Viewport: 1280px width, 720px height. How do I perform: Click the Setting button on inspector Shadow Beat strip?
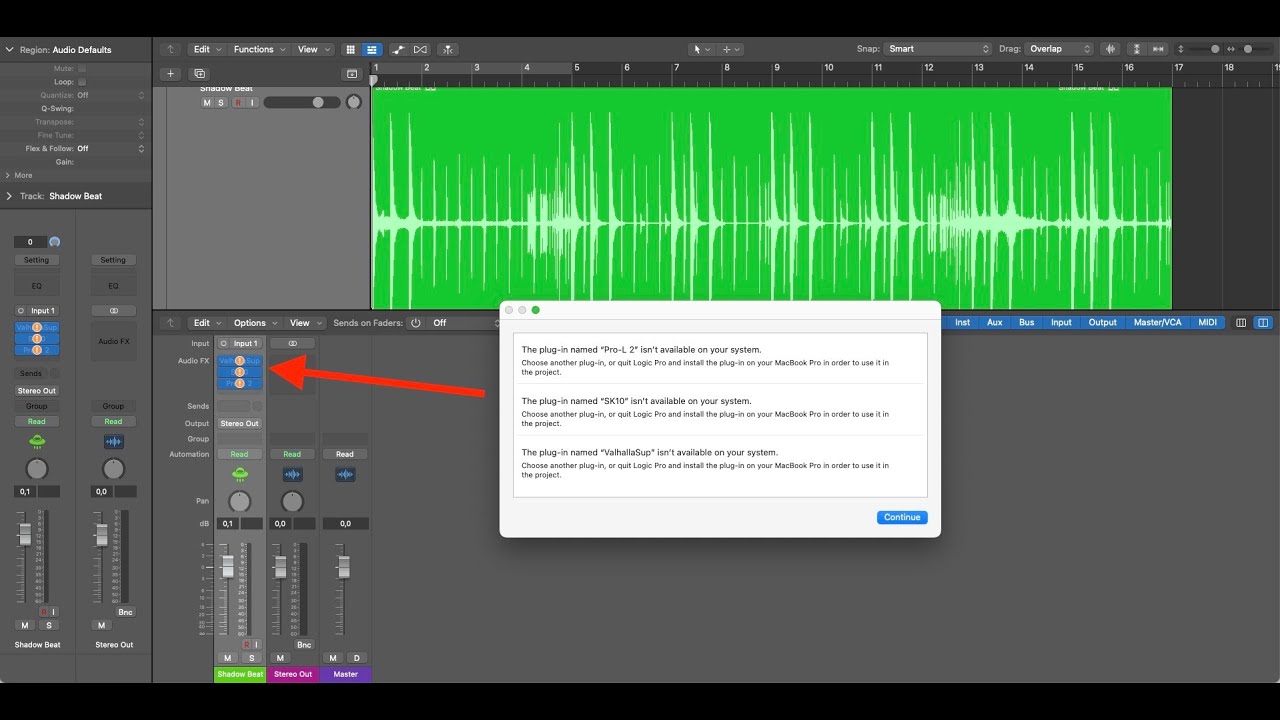click(x=37, y=260)
